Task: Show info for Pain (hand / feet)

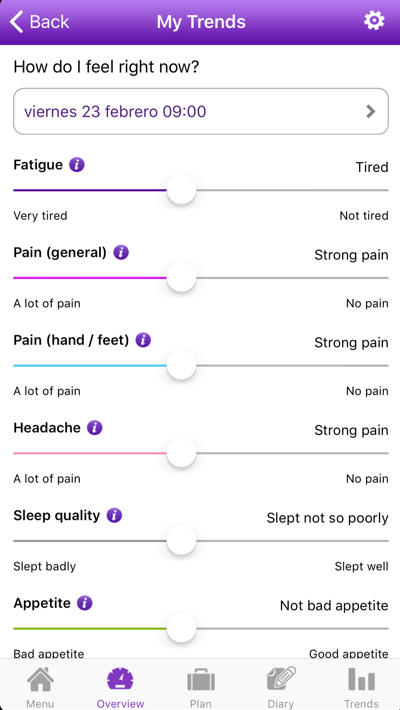Action: click(143, 340)
